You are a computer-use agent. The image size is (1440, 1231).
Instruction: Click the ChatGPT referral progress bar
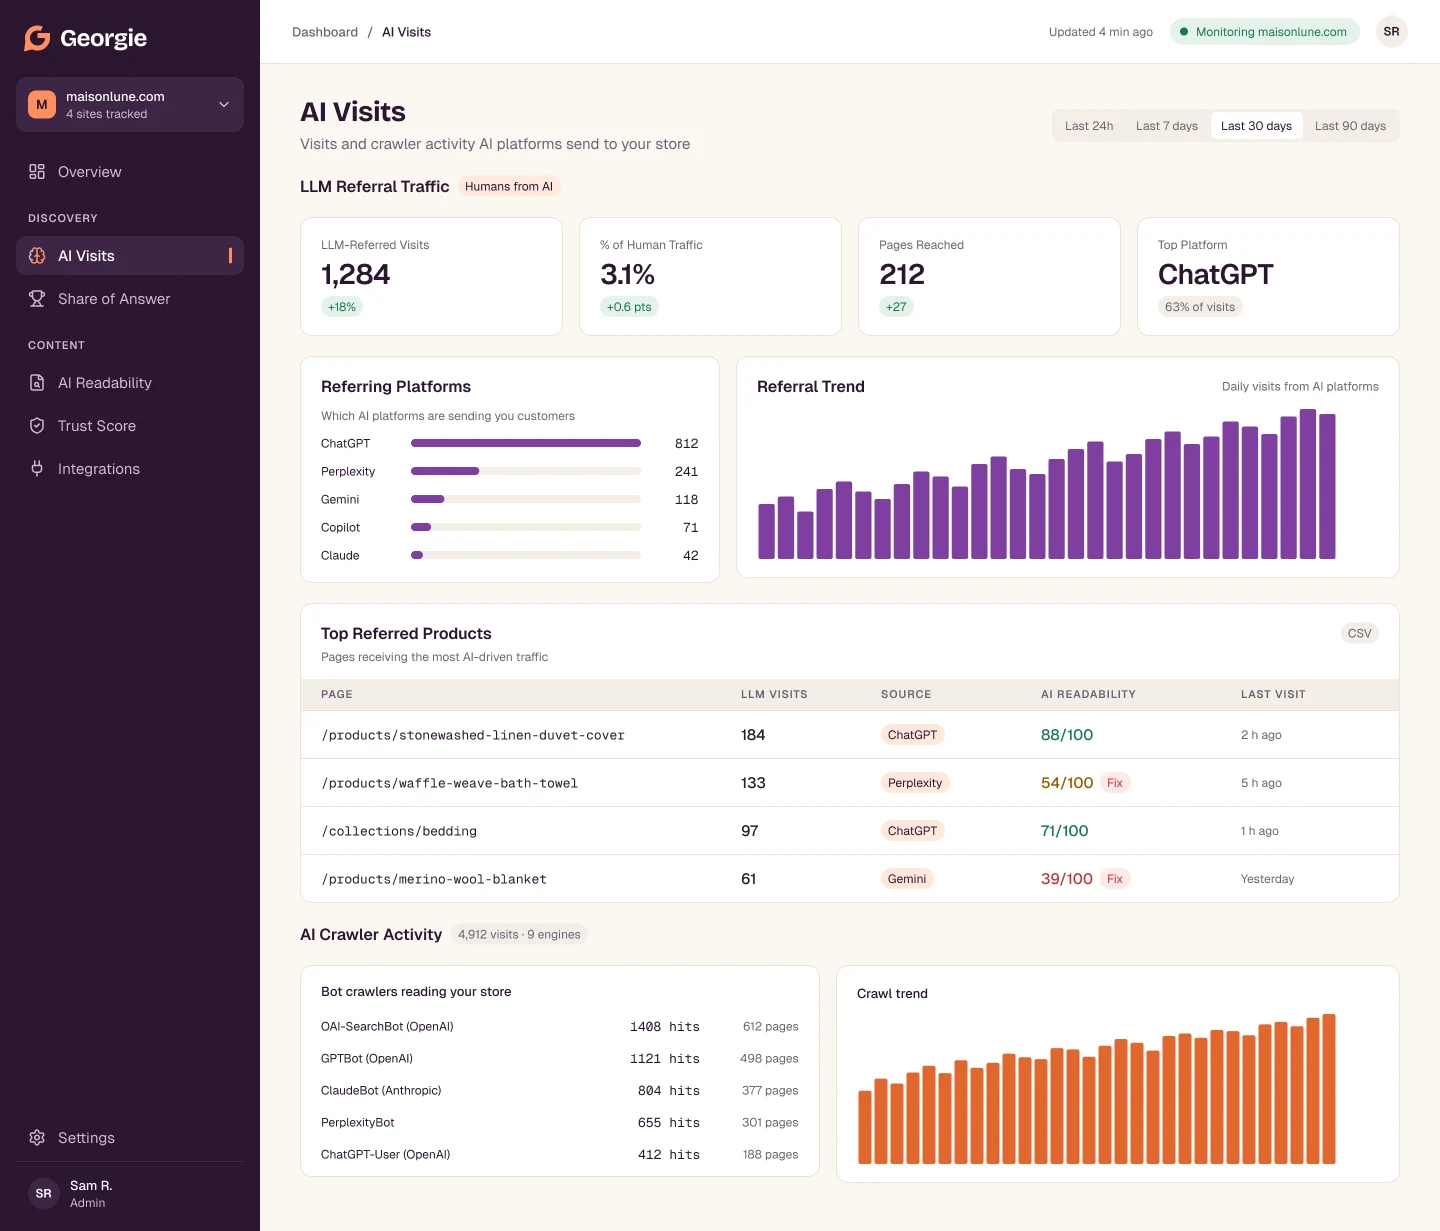[526, 443]
